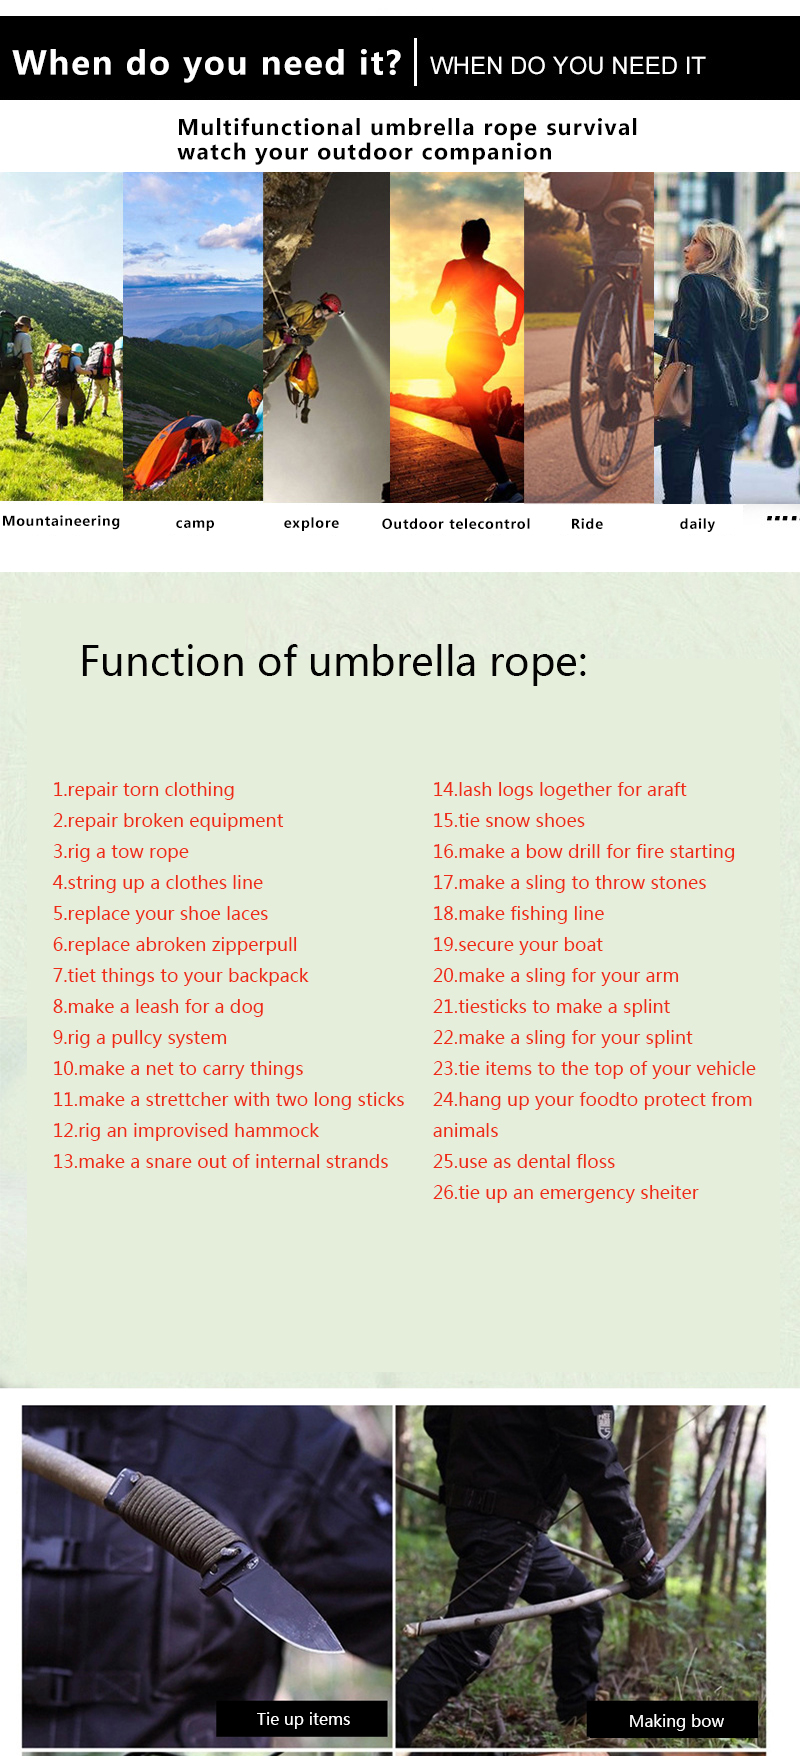Click the 'Mountaineering' caption text
800x1756 pixels.
coord(61,521)
